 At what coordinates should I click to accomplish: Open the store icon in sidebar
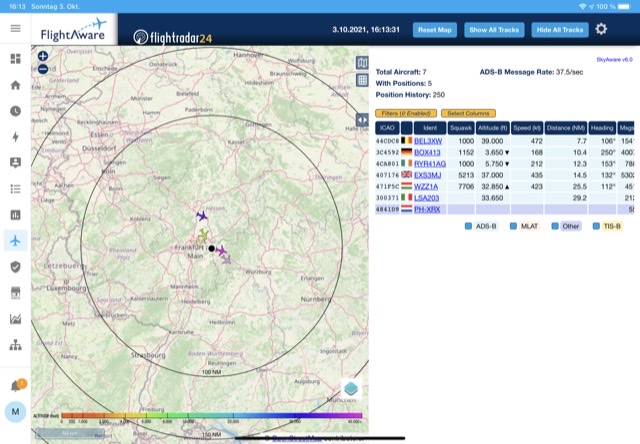pyautogui.click(x=16, y=293)
